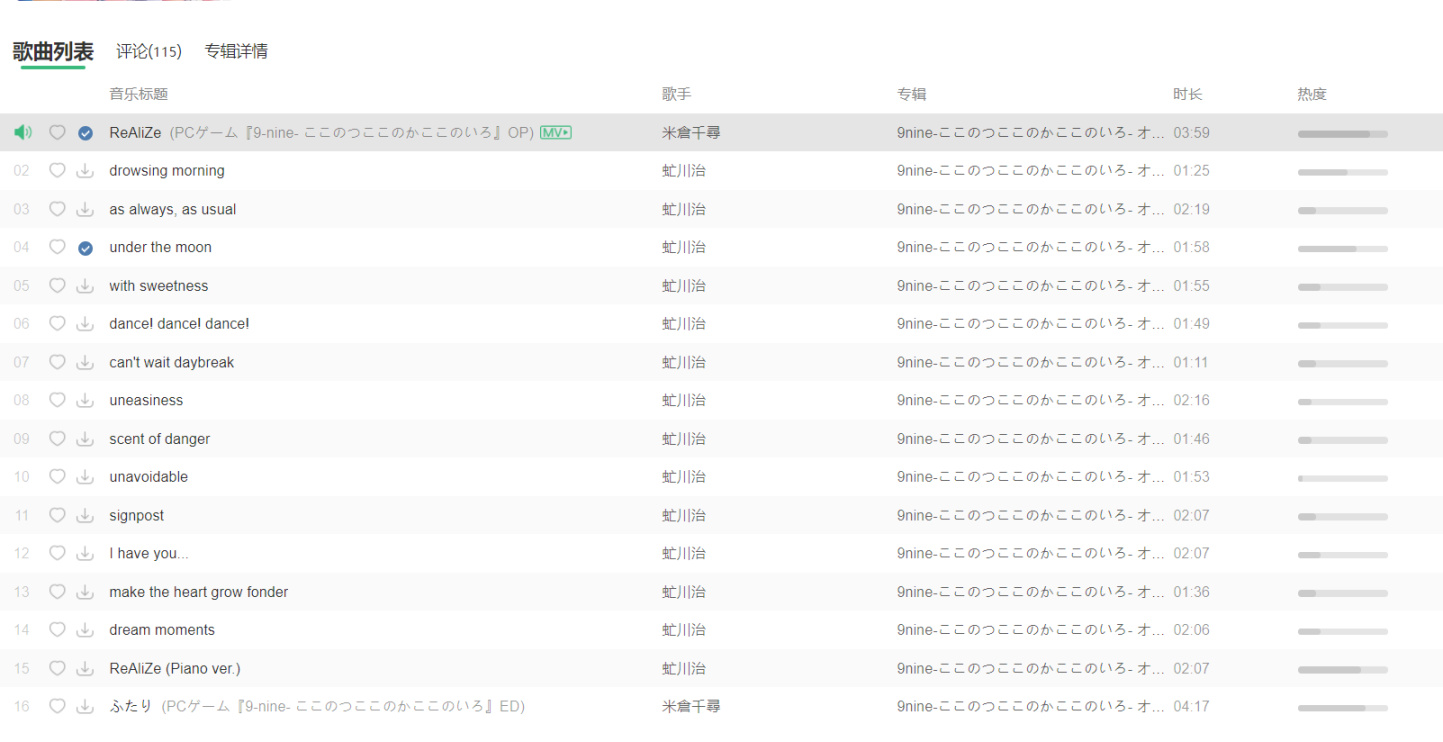Click duration 03:59 of ReAliZe
This screenshot has height=742, width=1443.
point(1191,132)
